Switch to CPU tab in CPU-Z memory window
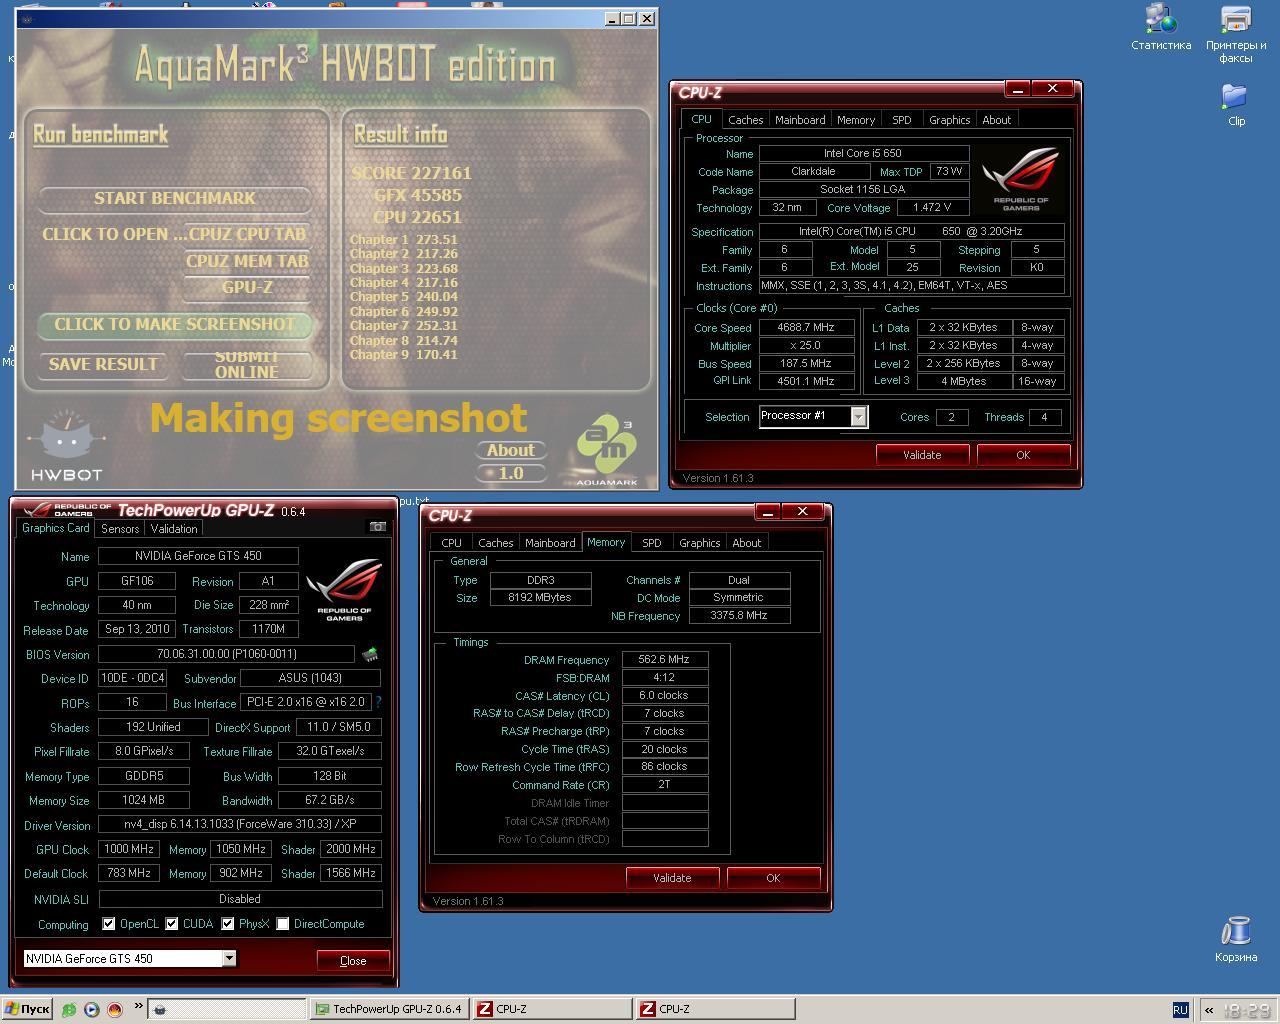1280x1024 pixels. tap(452, 543)
